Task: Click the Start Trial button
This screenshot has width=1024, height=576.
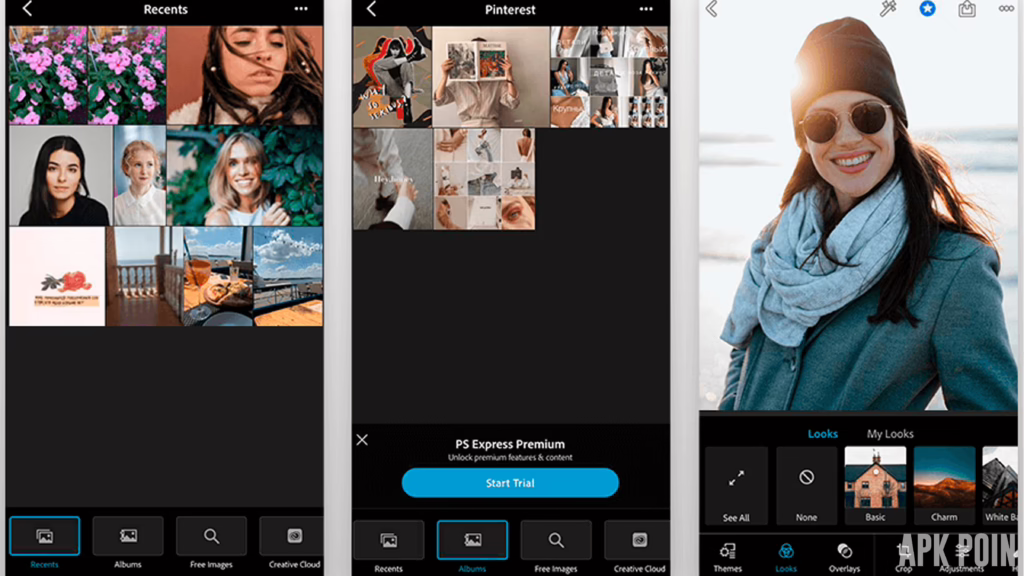Action: (x=510, y=483)
